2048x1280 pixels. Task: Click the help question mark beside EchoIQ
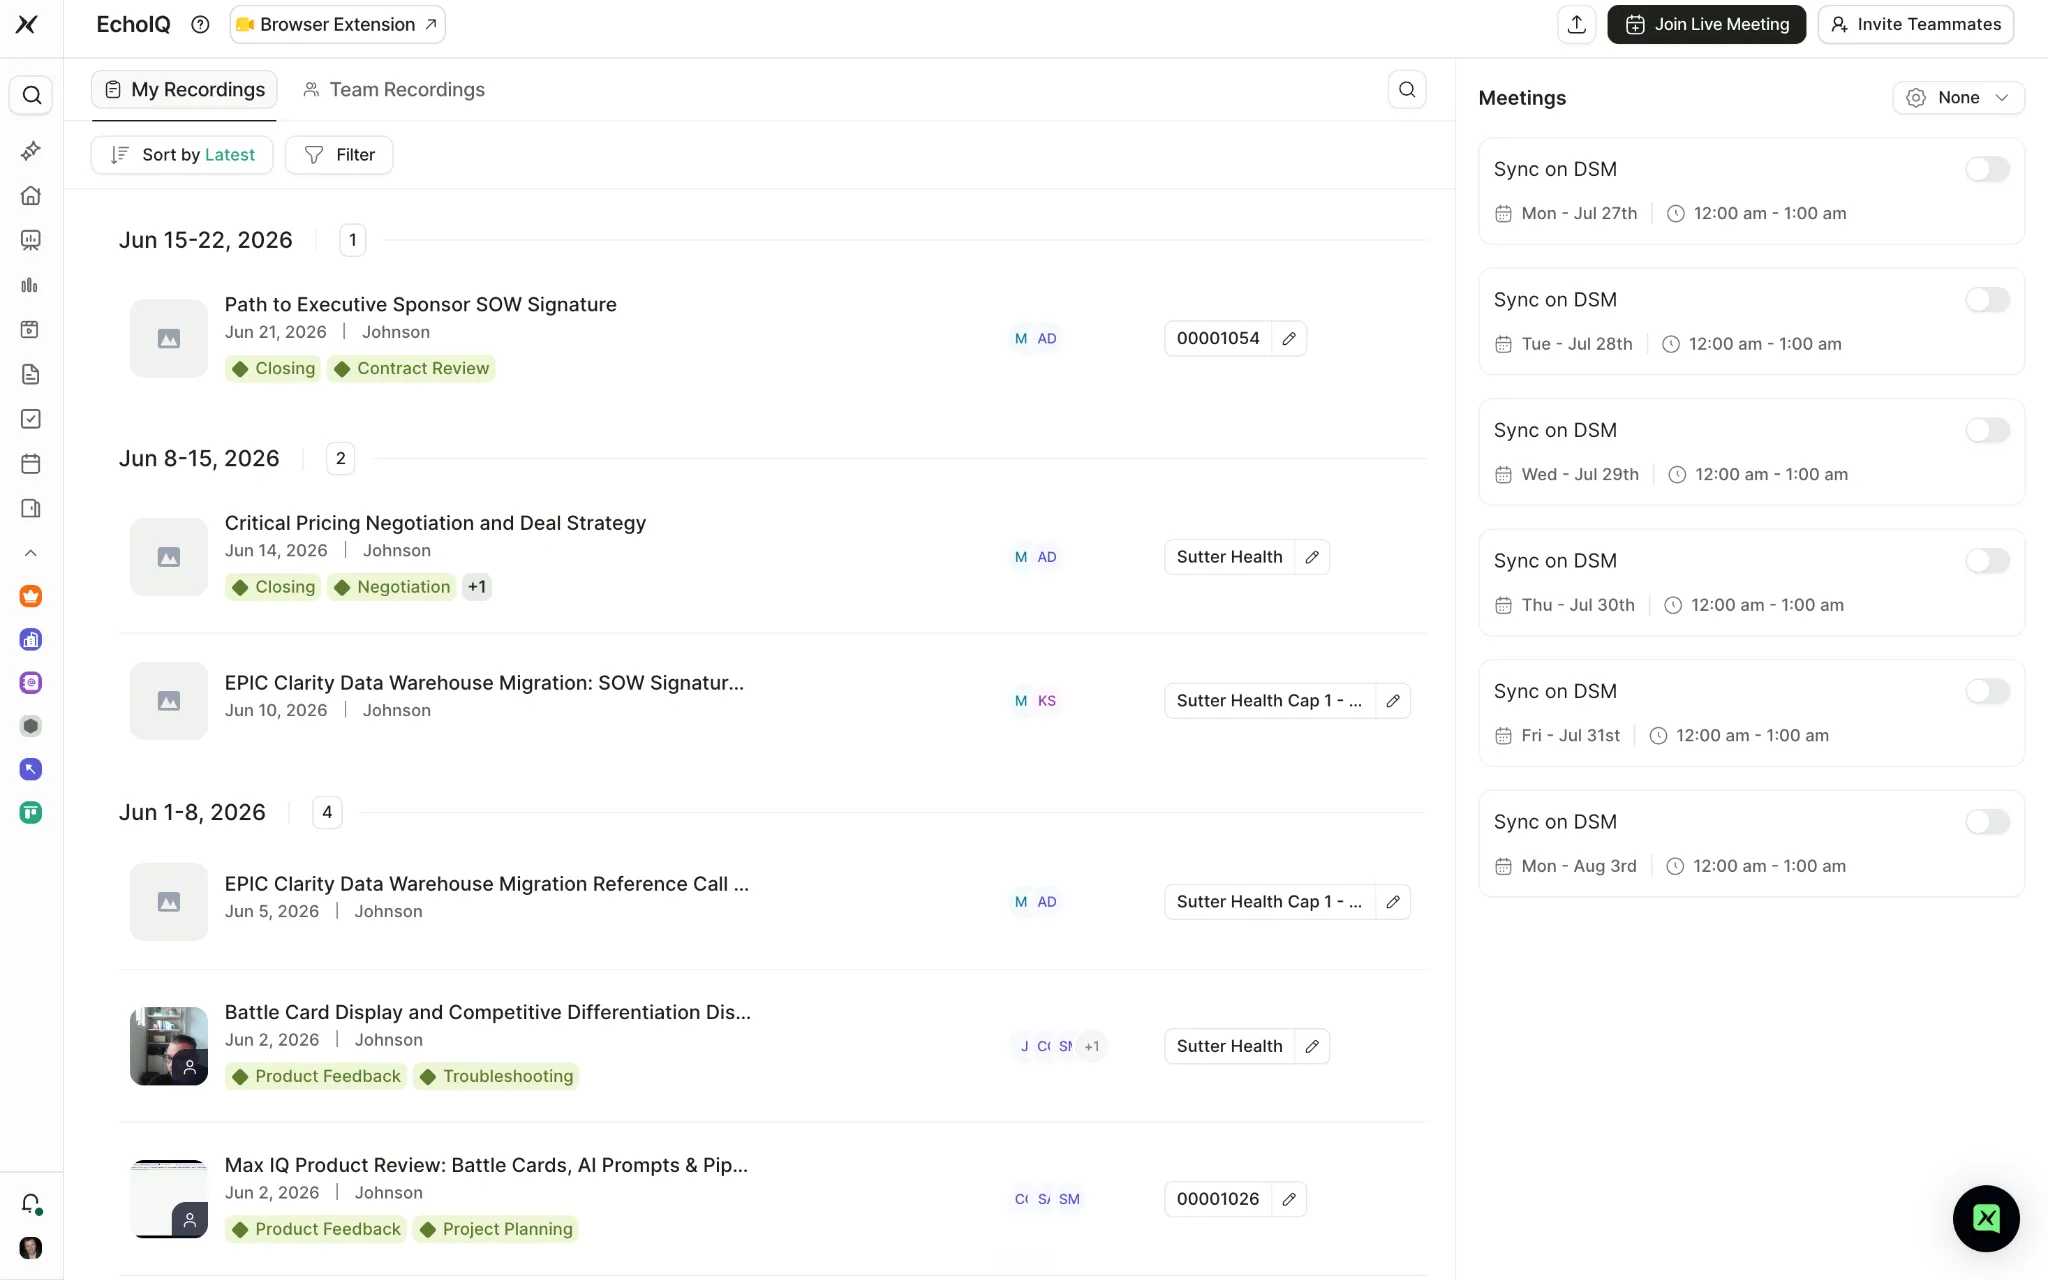200,24
